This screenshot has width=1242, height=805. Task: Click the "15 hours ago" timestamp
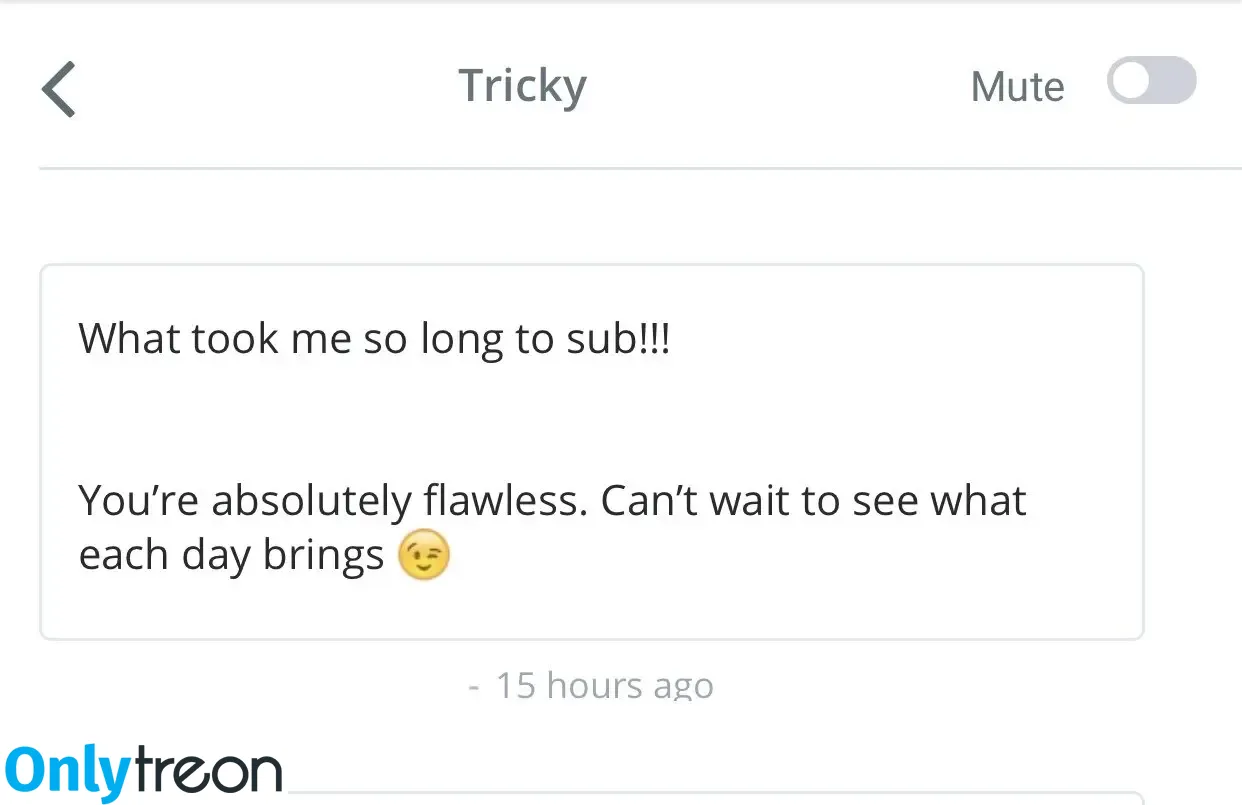(x=604, y=686)
